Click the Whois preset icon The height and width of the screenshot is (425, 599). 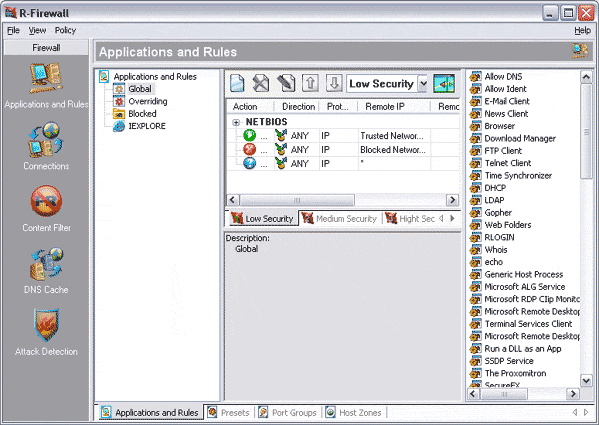click(475, 249)
